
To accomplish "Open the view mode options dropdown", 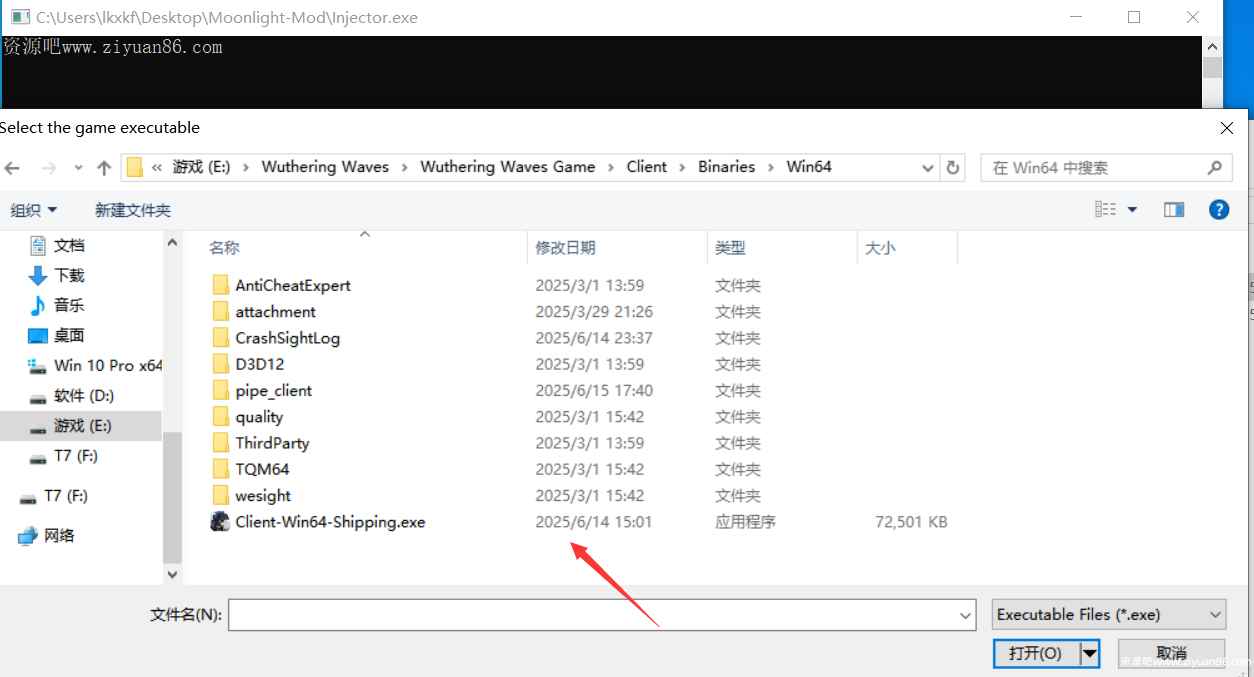I will point(1132,209).
